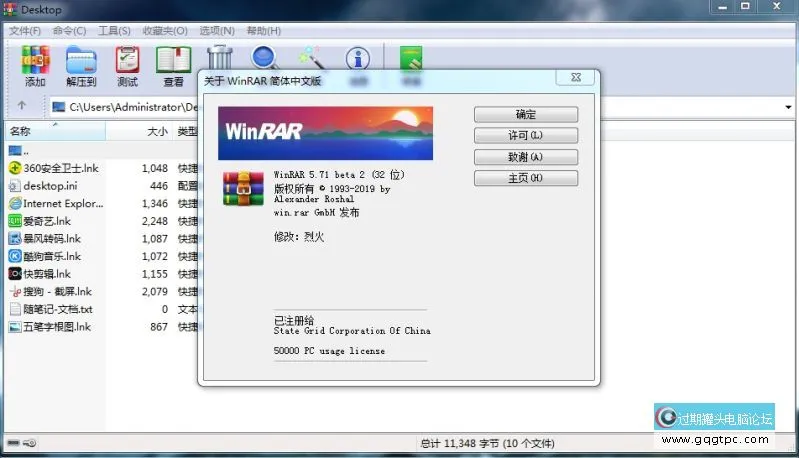The height and width of the screenshot is (458, 799).
Task: Click size value 1,048
Action: click(155, 168)
